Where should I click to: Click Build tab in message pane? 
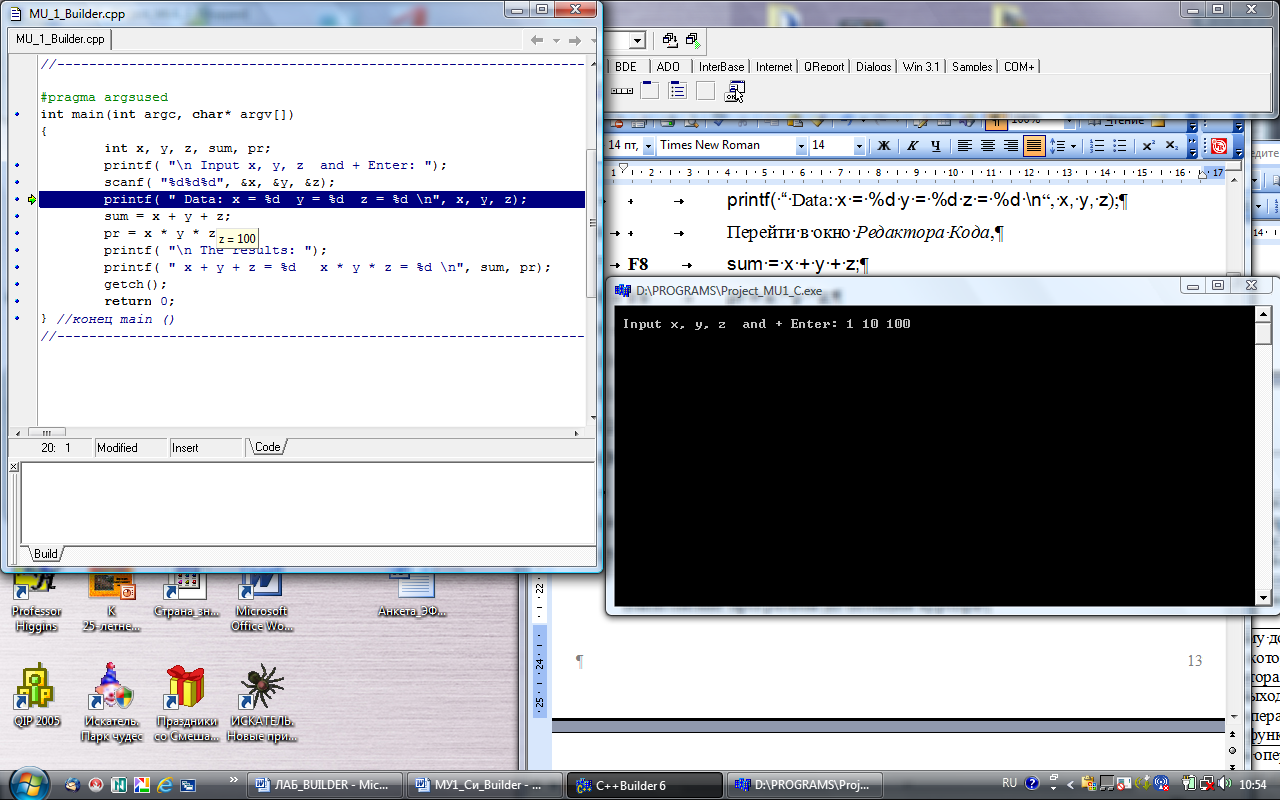[x=45, y=554]
